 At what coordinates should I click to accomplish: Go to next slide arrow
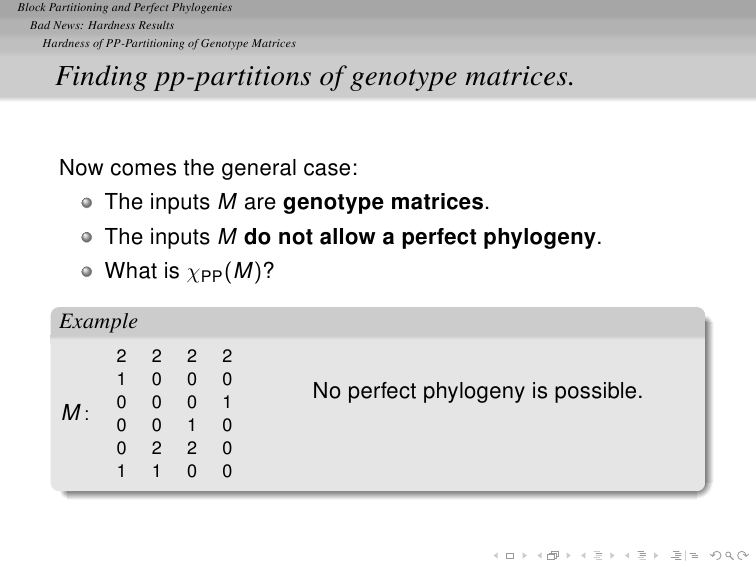tap(525, 556)
